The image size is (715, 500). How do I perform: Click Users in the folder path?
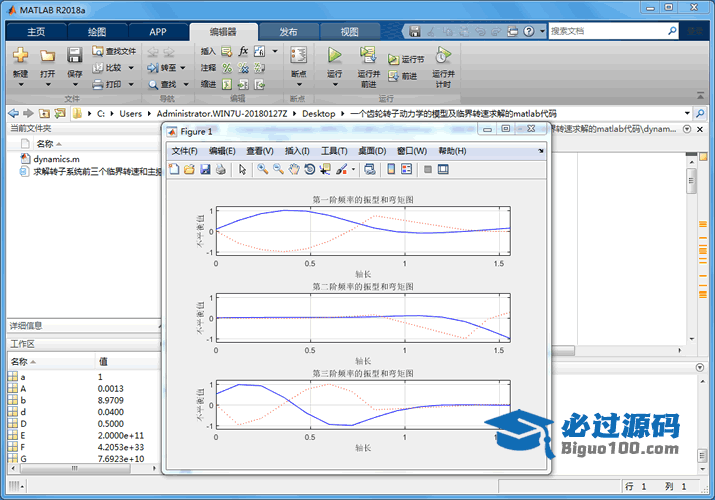click(x=130, y=113)
